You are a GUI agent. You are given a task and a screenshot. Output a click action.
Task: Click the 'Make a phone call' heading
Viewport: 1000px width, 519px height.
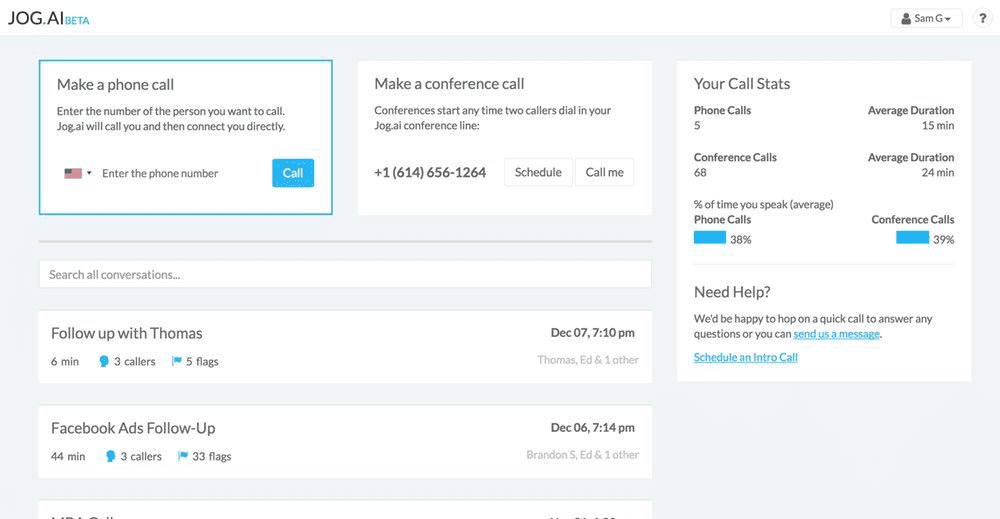click(115, 85)
